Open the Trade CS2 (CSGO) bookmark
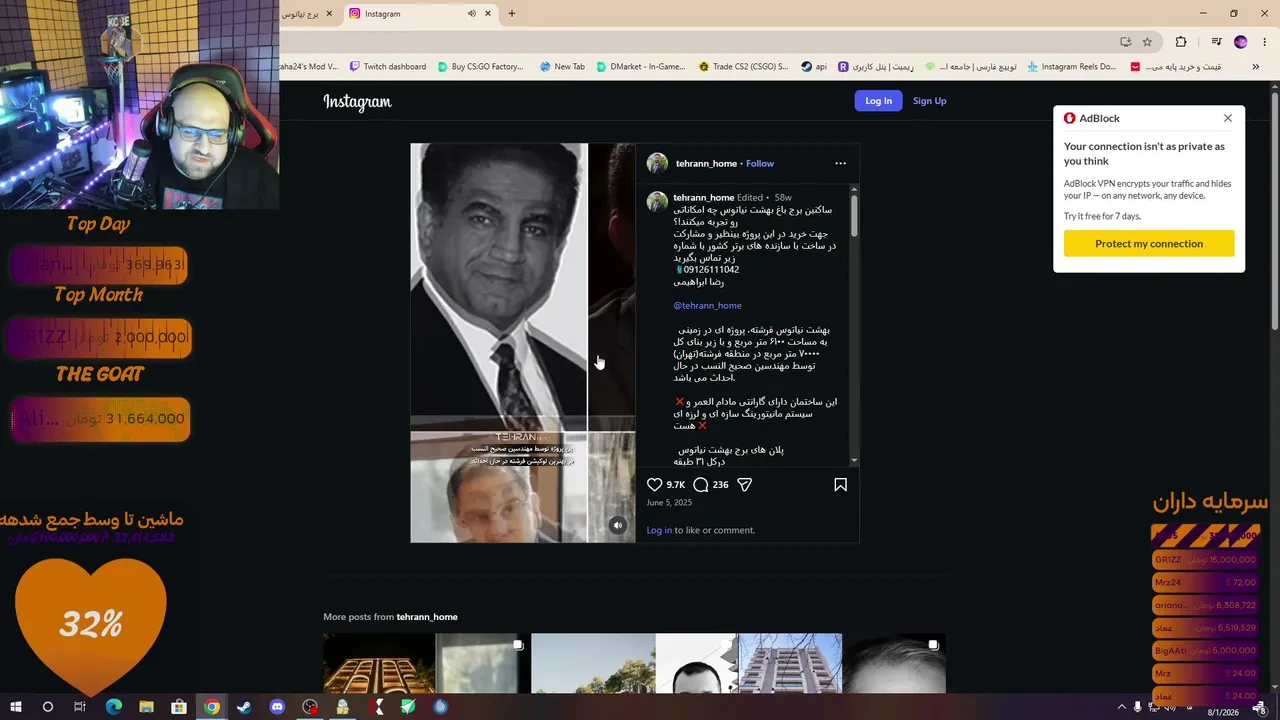This screenshot has height=720, width=1280. pyautogui.click(x=743, y=67)
